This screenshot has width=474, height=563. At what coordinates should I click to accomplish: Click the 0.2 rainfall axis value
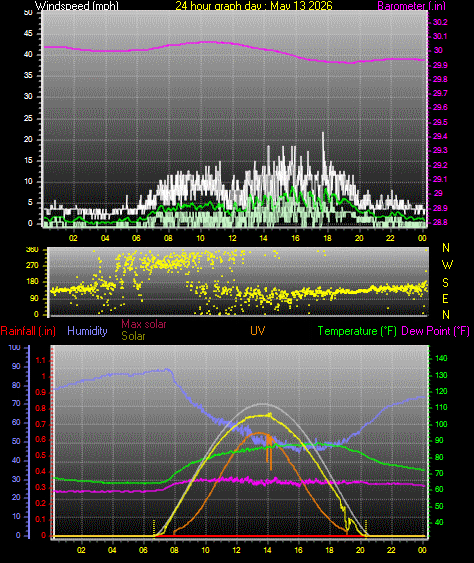point(41,503)
